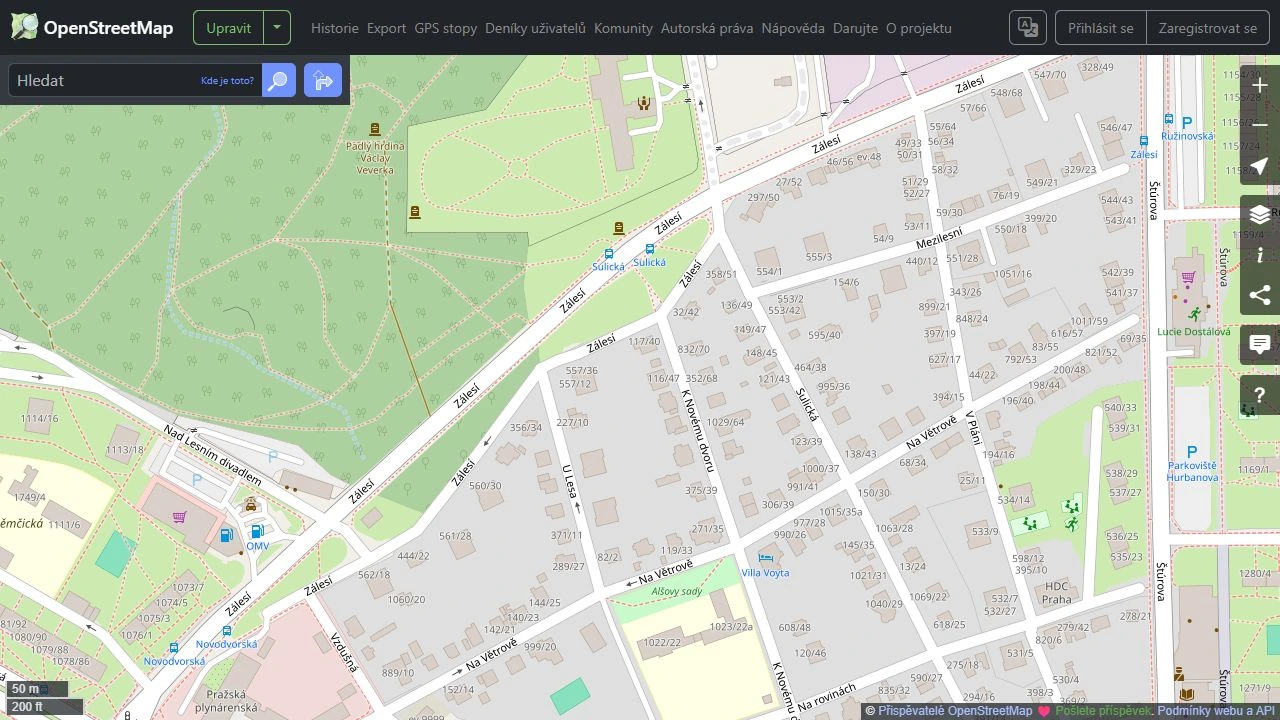This screenshot has height=720, width=1280.
Task: Zoom in on the map
Action: pos(1260,85)
